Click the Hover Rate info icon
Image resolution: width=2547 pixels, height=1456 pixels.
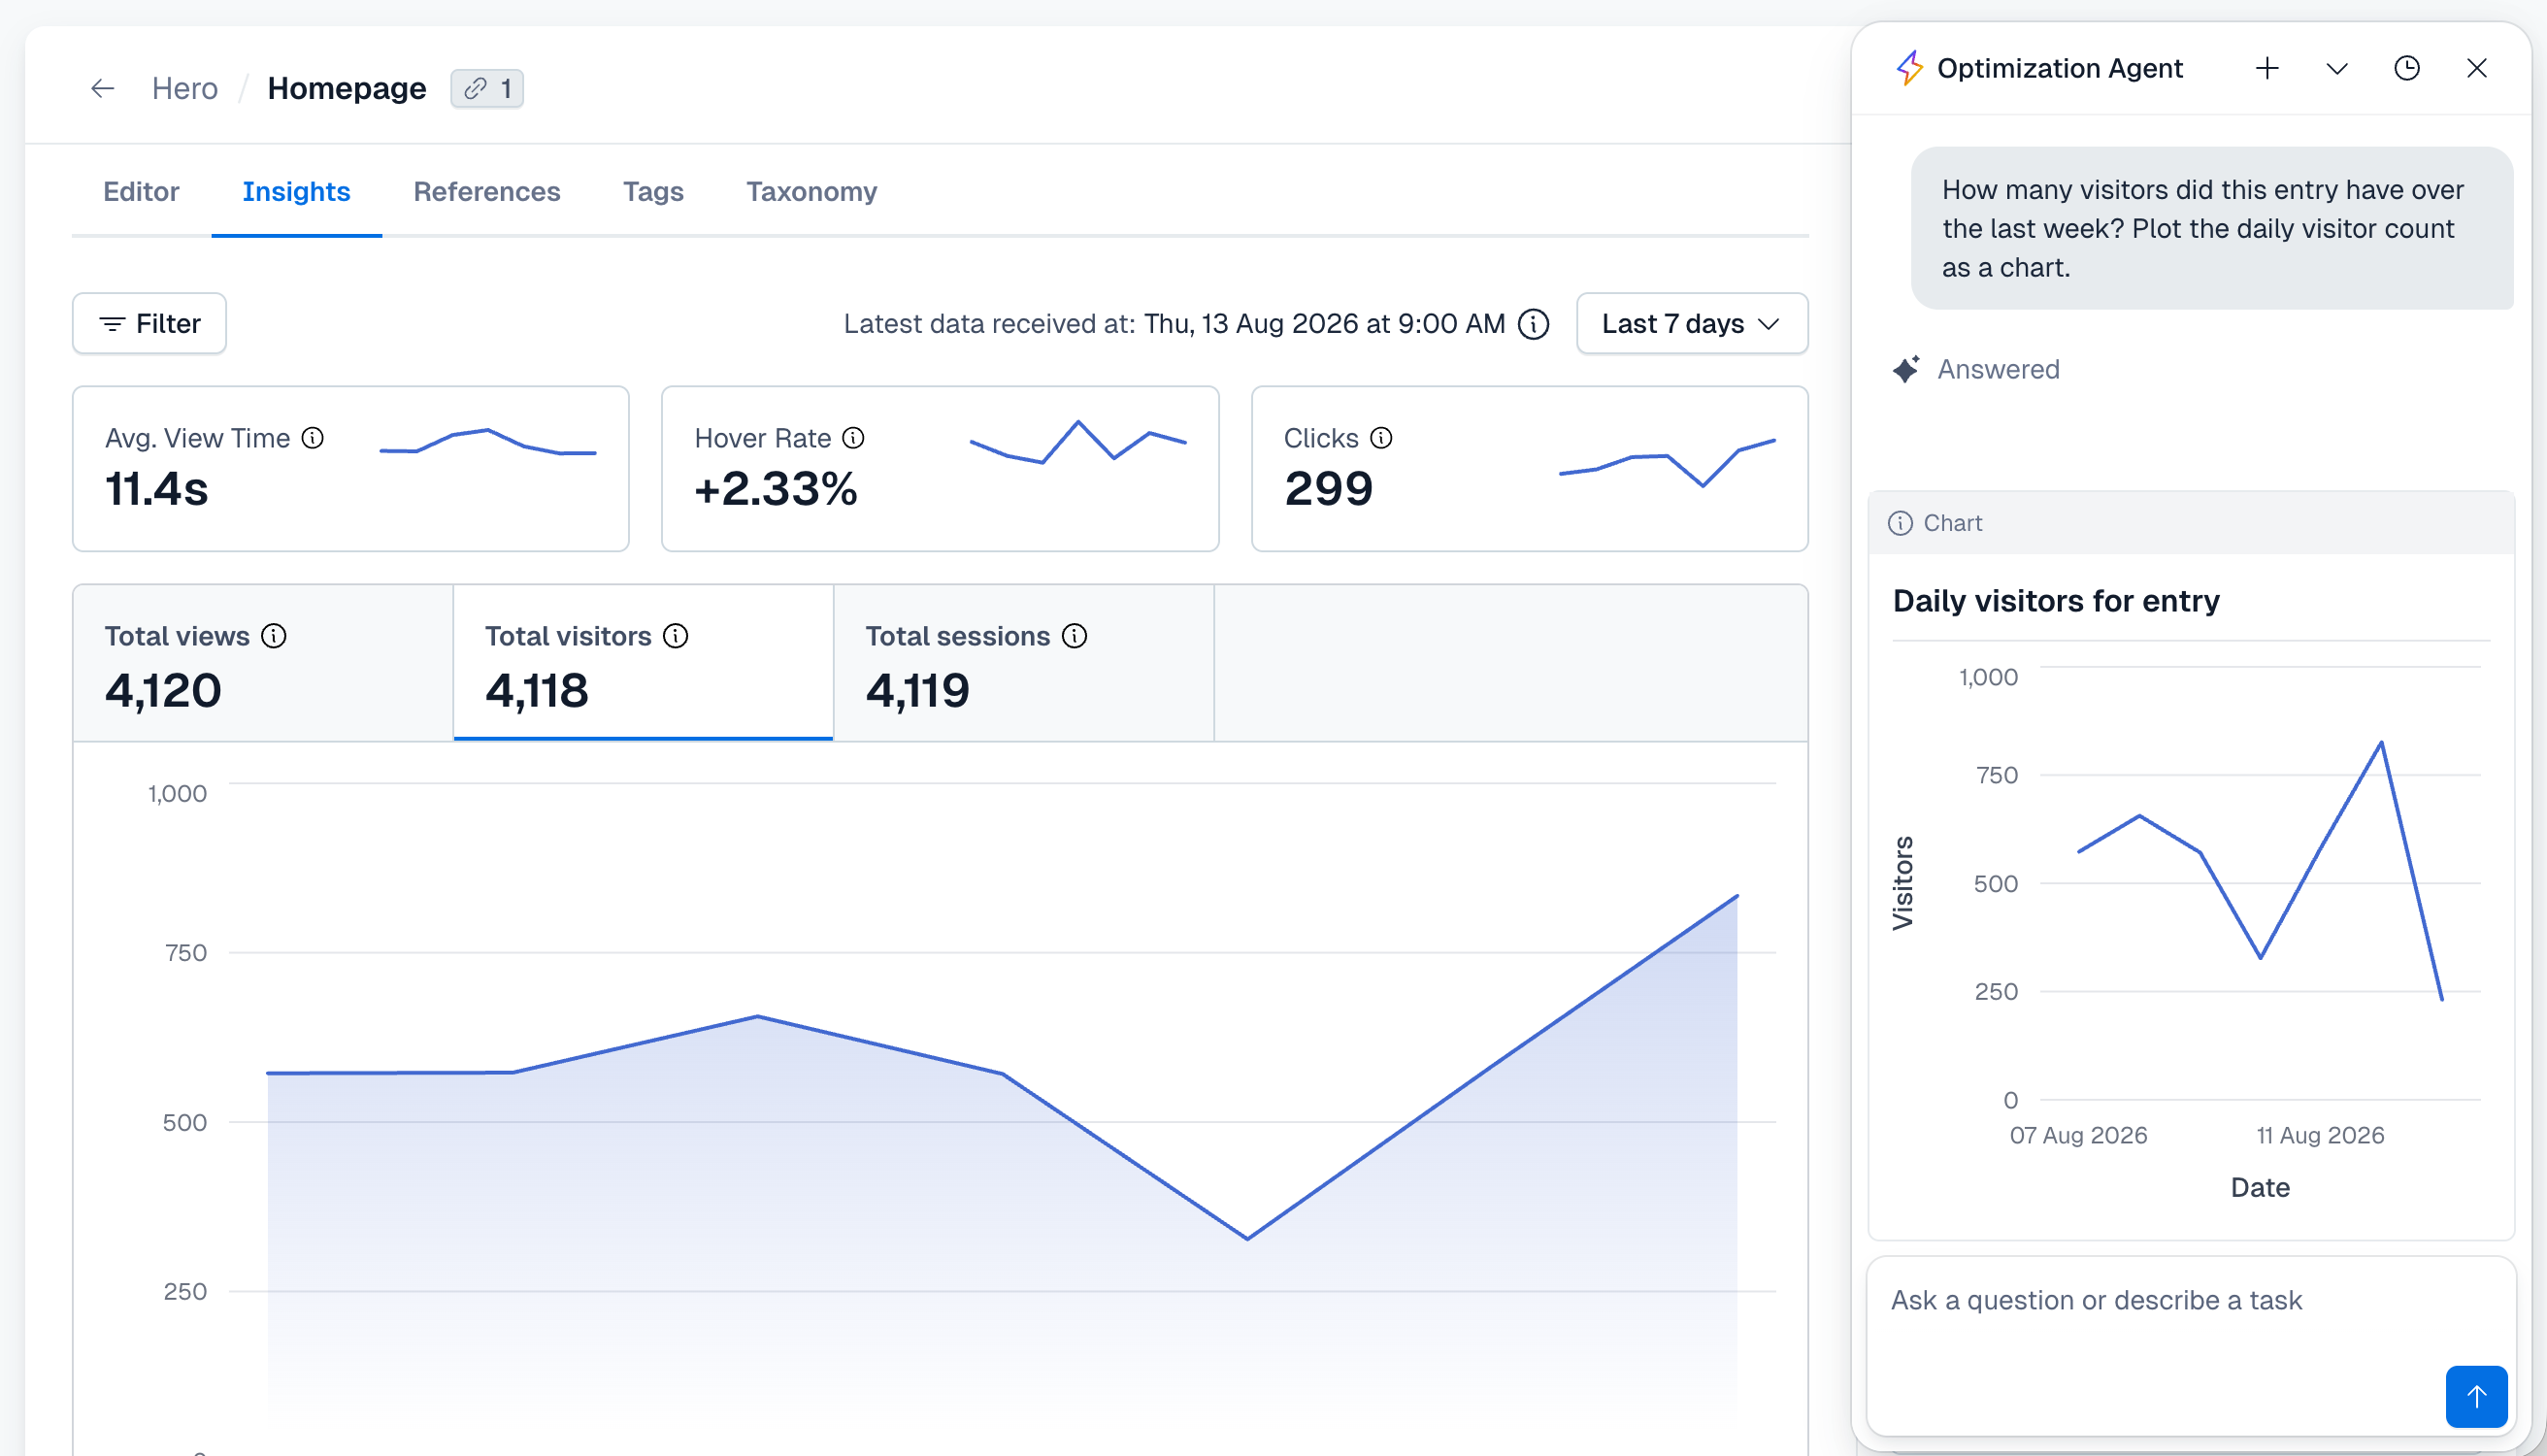click(853, 438)
